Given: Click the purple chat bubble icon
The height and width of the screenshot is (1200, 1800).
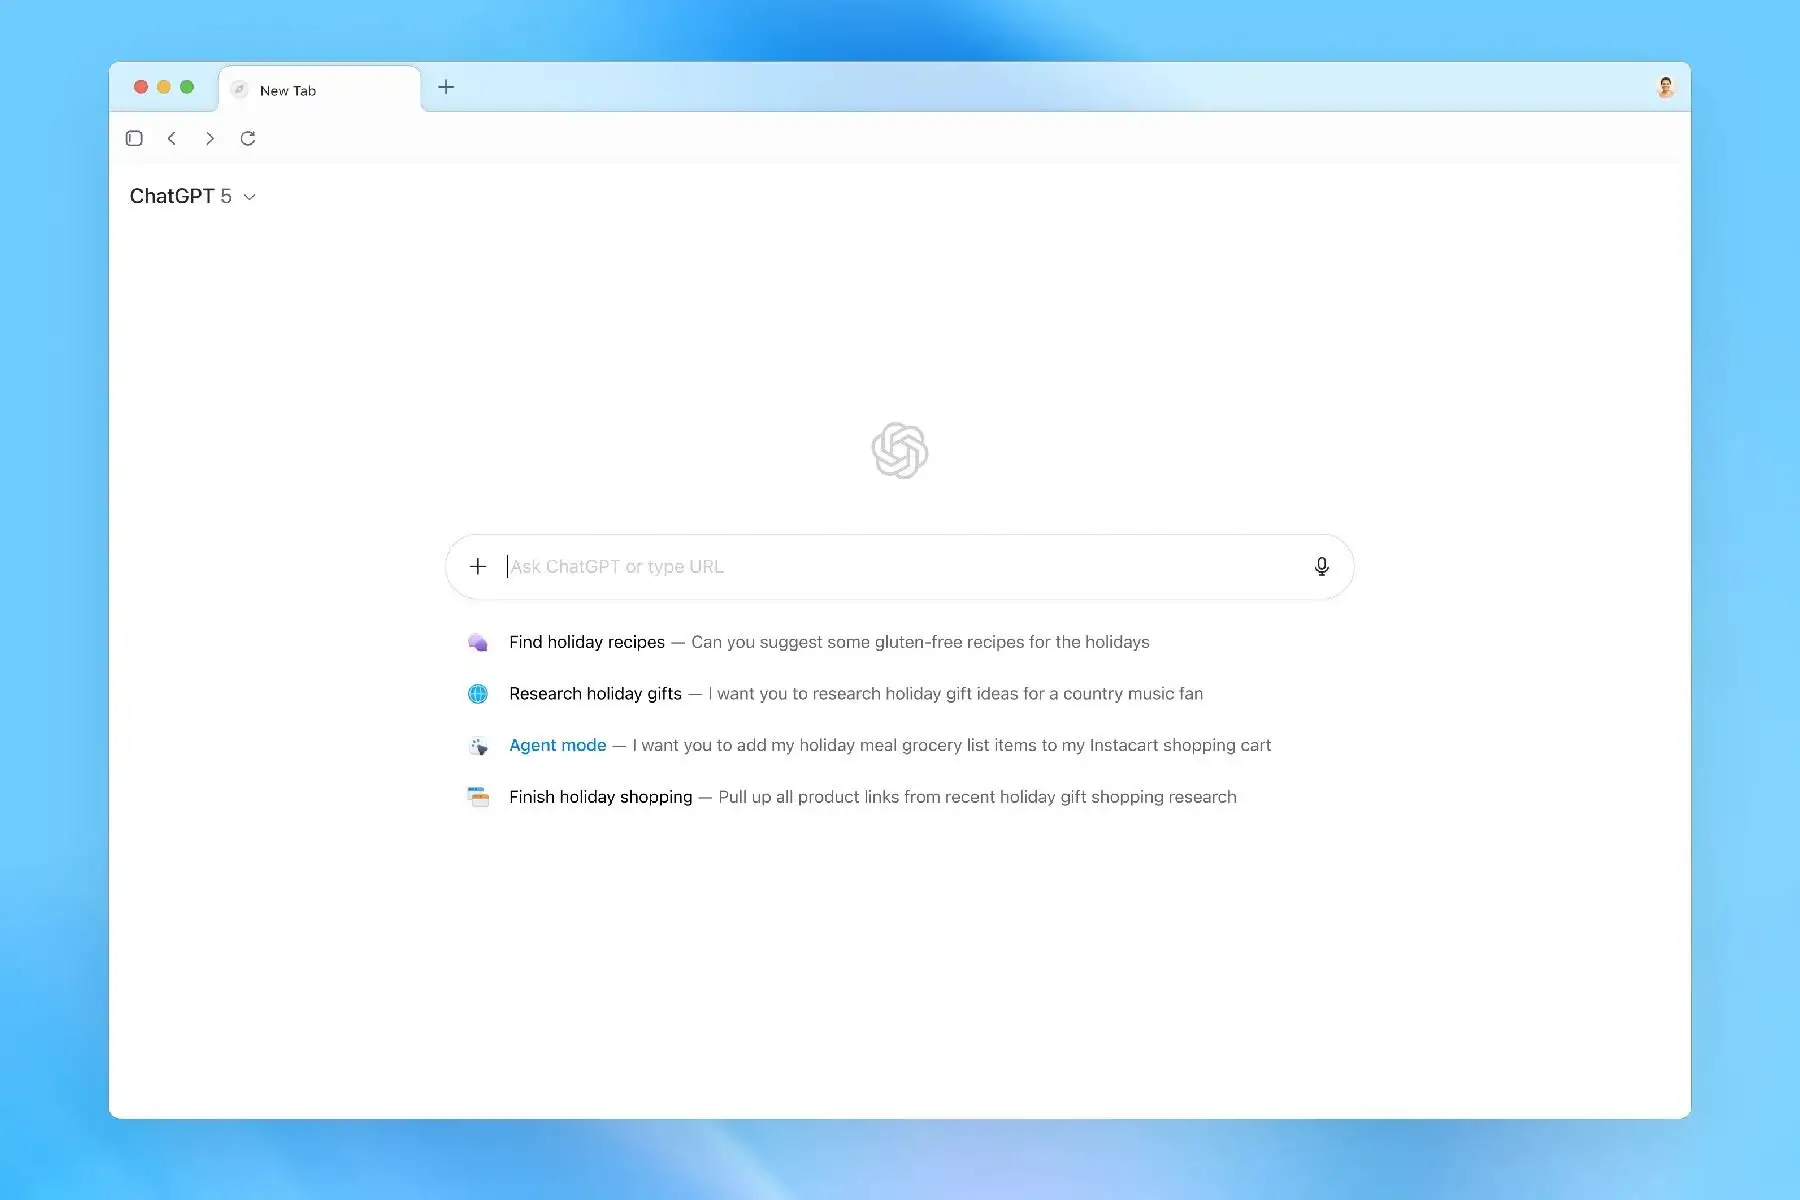Looking at the screenshot, I should point(478,642).
